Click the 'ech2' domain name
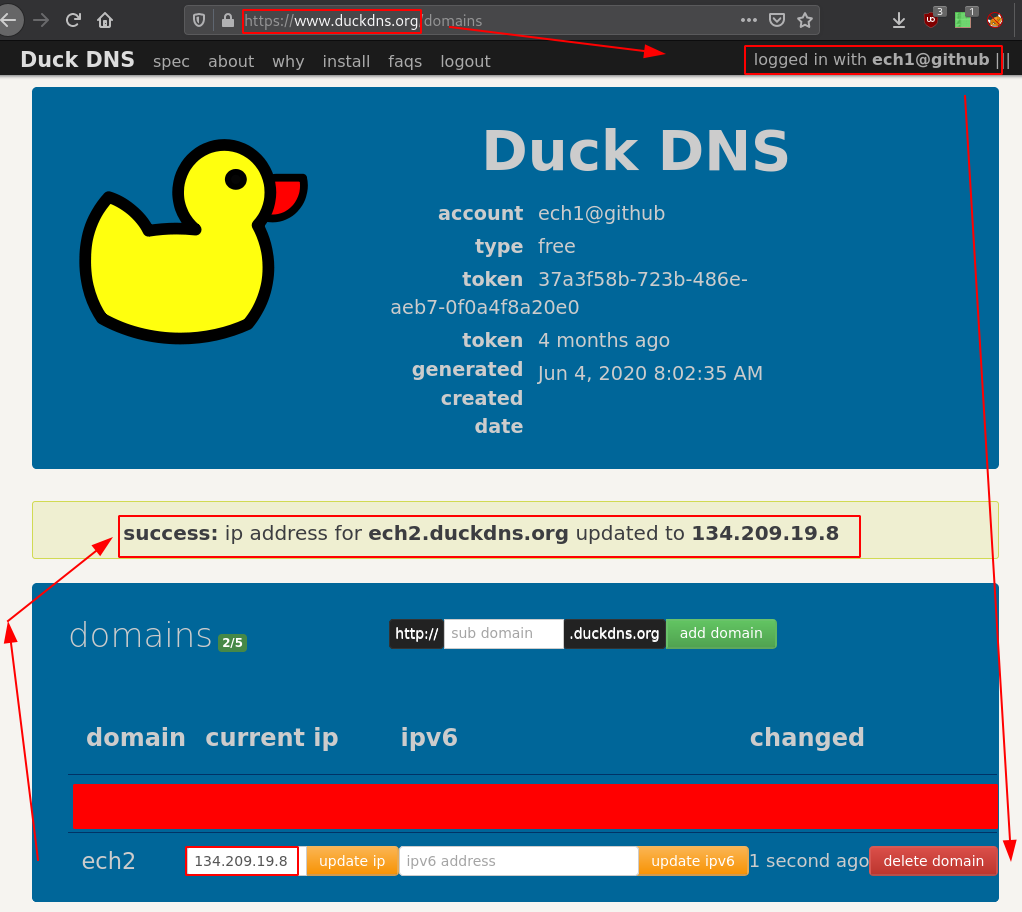Viewport: 1022px width, 912px height. (x=108, y=861)
